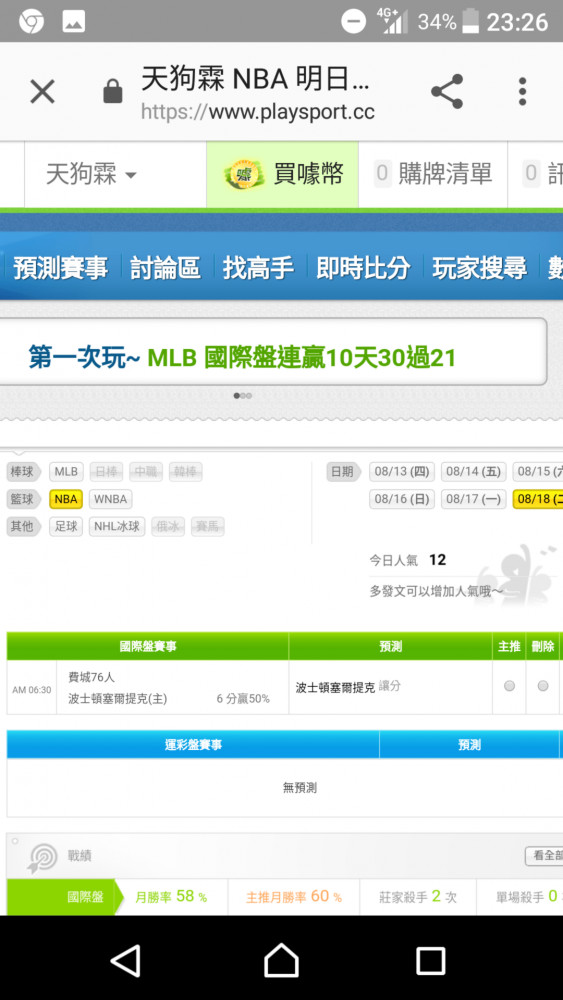Choose date 08/16 (日)
Viewport: 563px width, 1000px height.
402,499
